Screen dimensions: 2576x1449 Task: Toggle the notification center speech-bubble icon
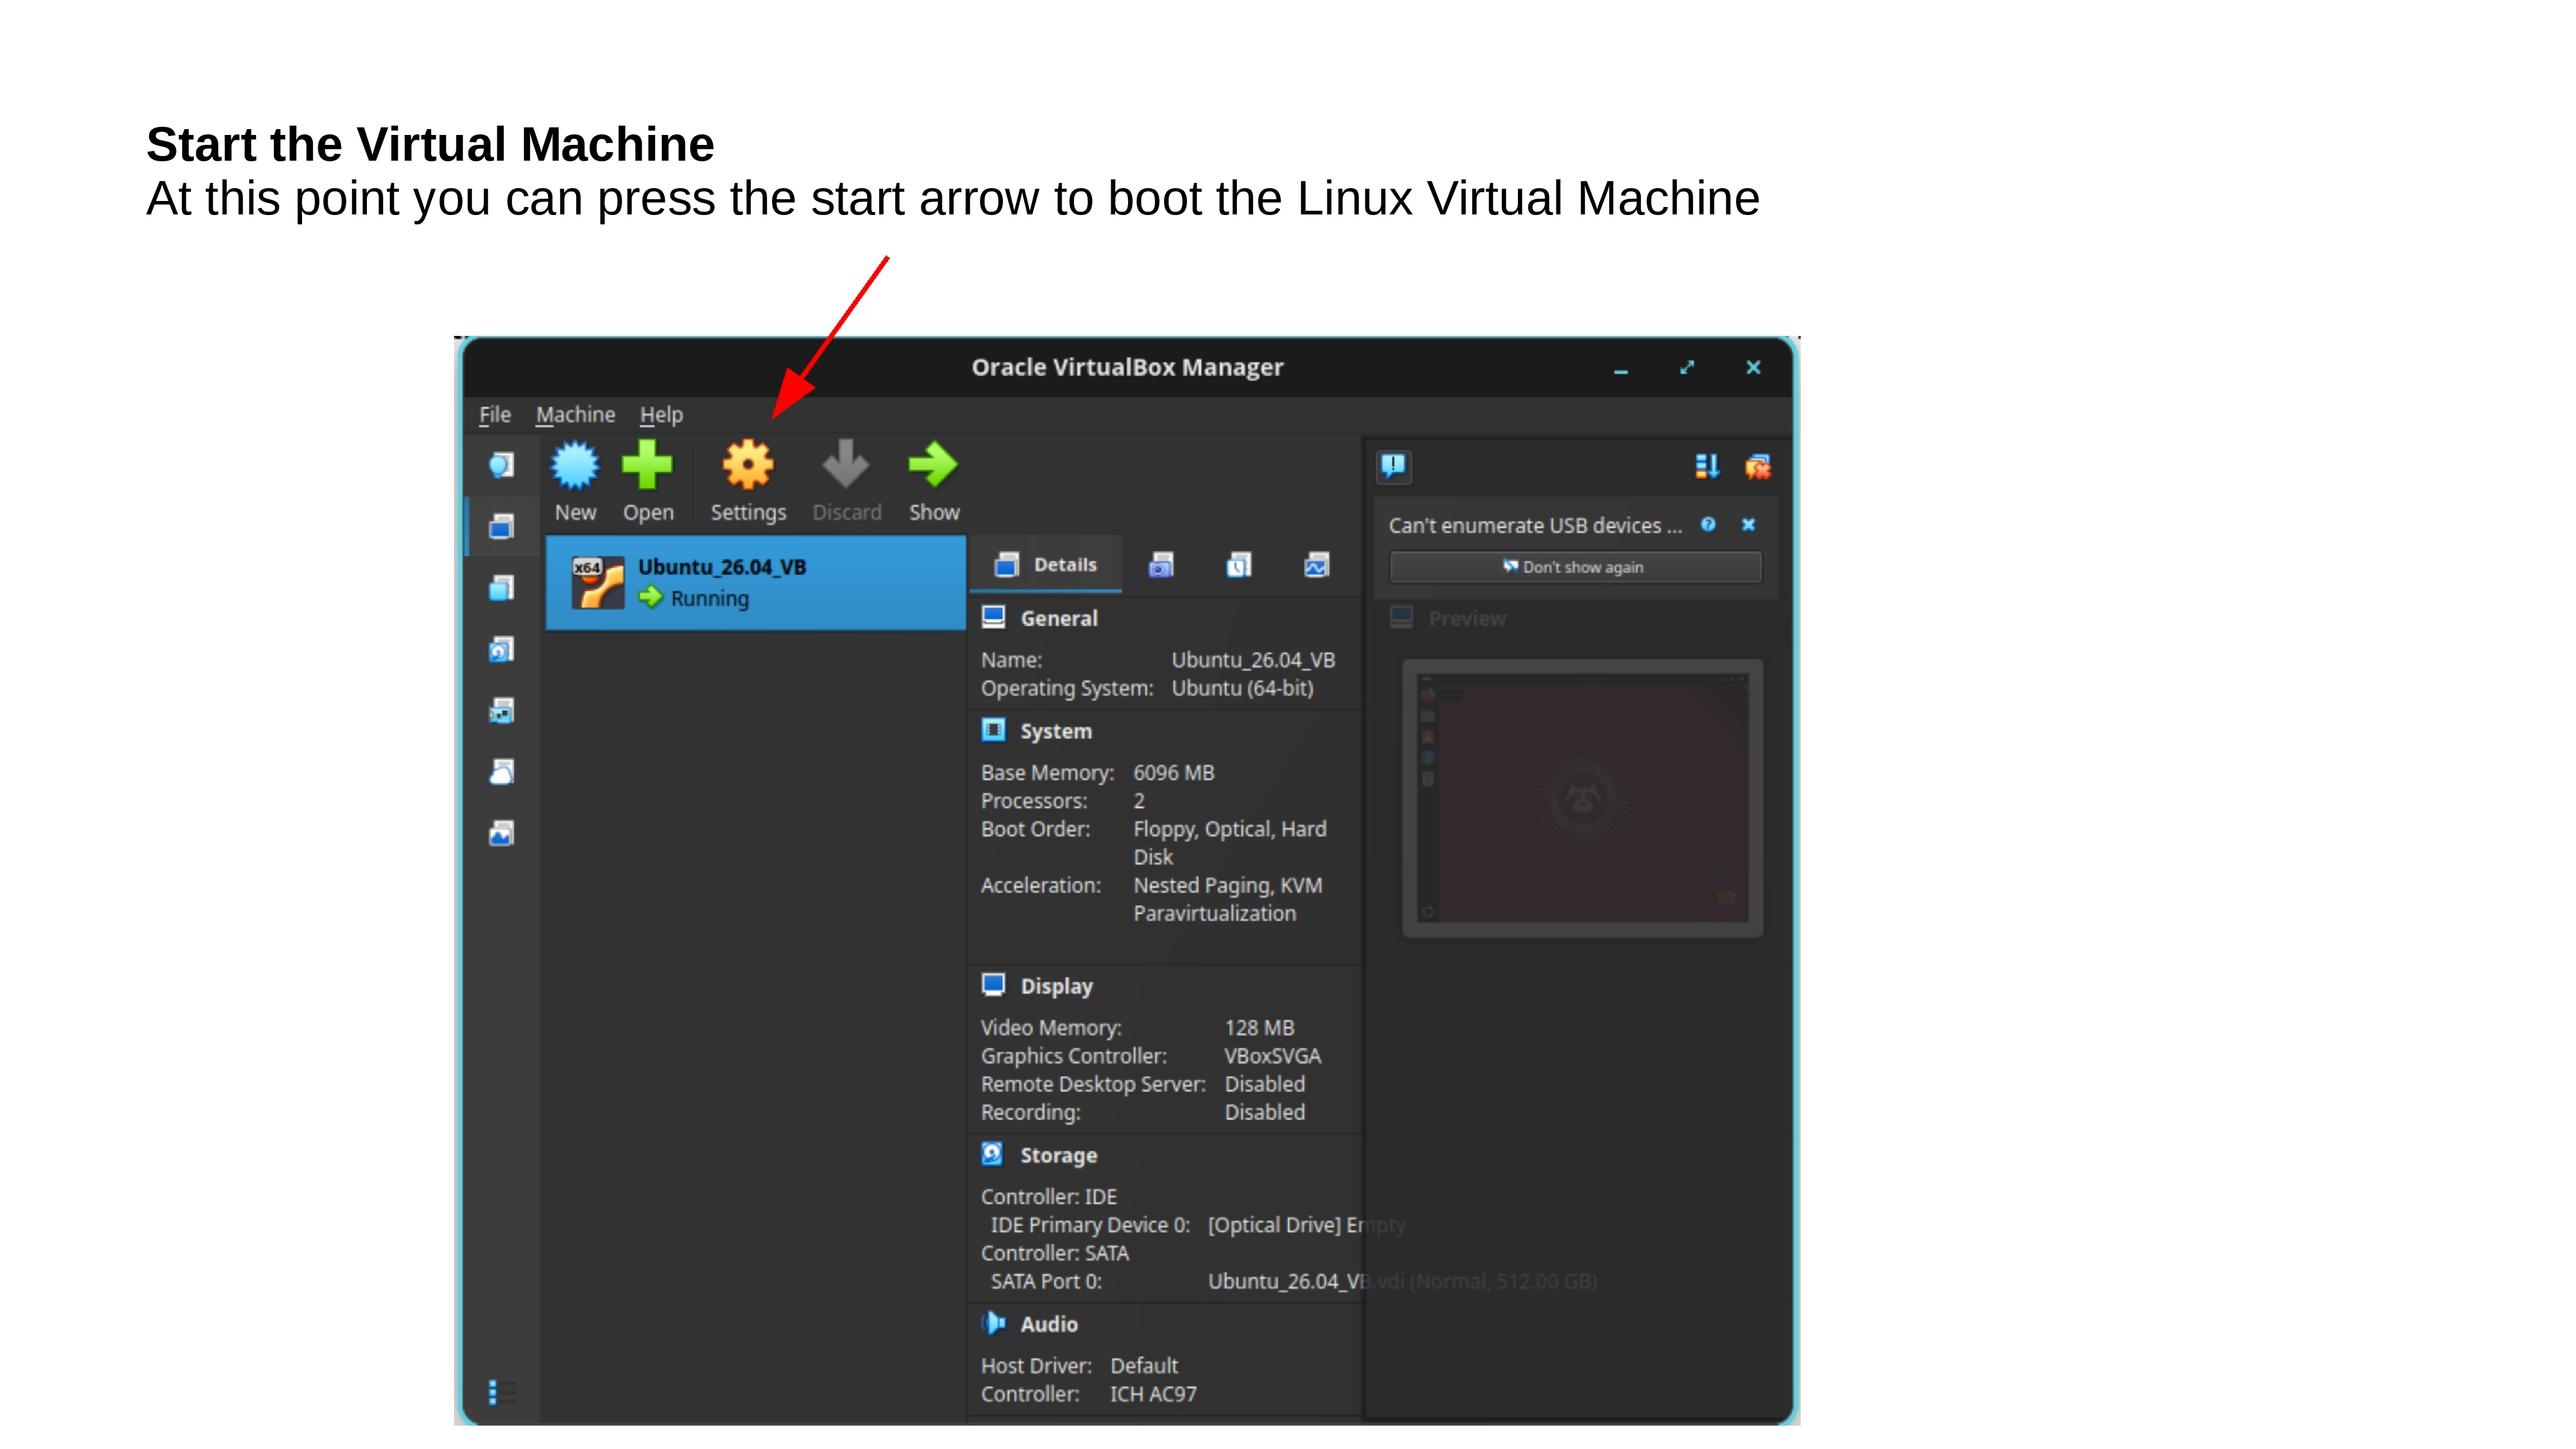1393,466
